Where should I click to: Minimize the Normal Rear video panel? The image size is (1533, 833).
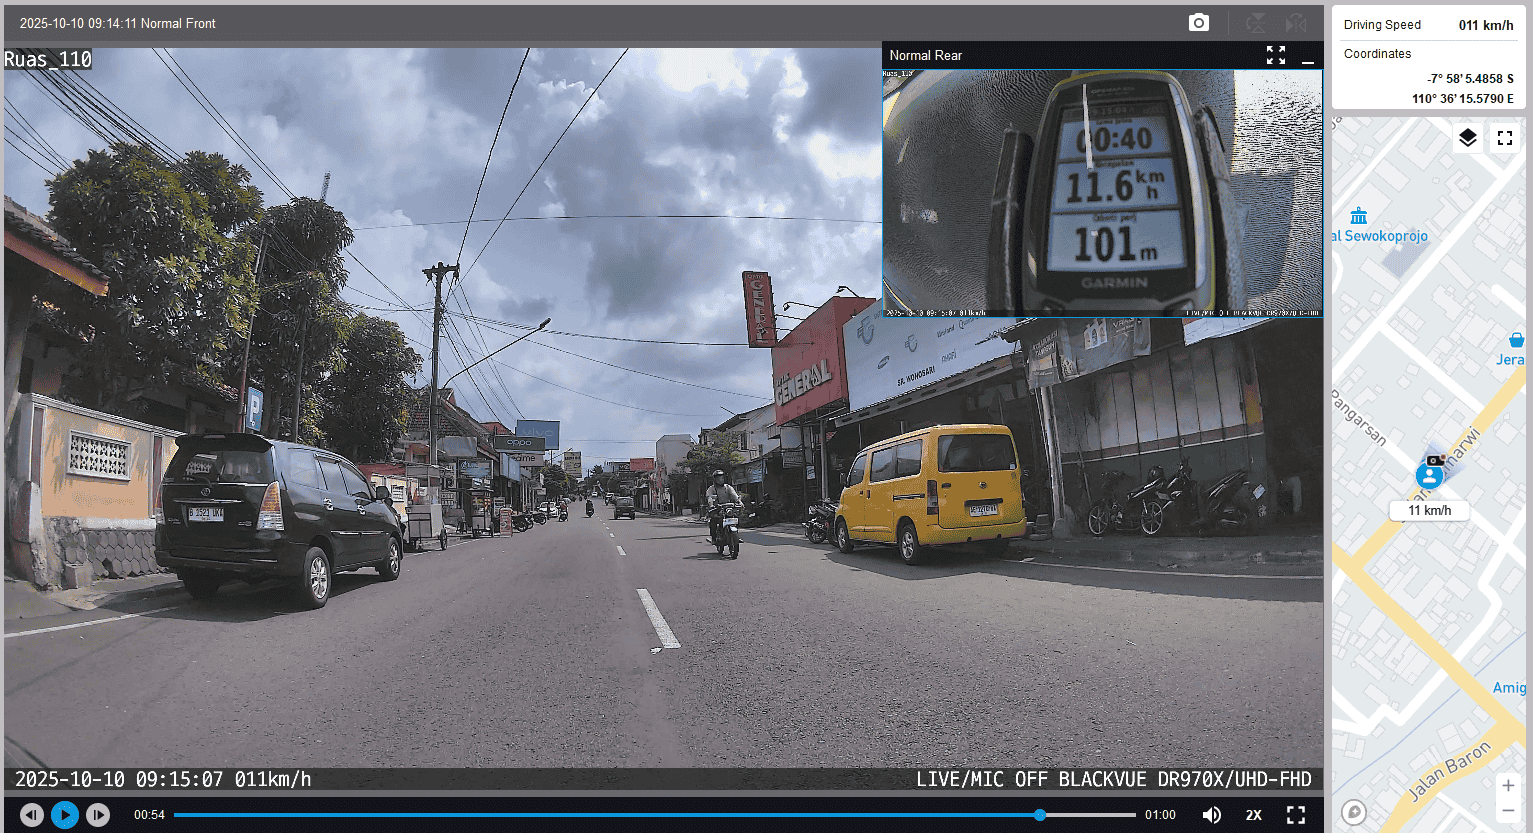click(x=1307, y=57)
